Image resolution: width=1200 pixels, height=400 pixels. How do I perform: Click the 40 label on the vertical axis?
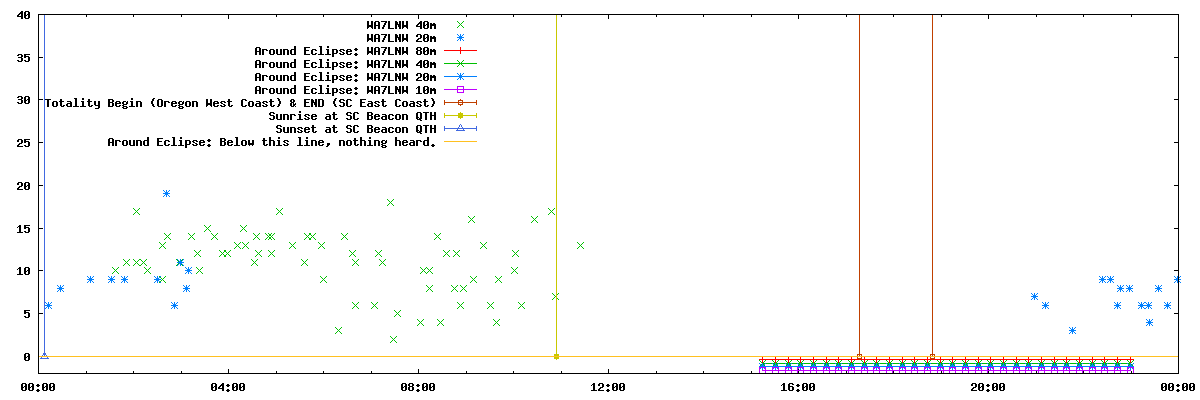(x=24, y=15)
